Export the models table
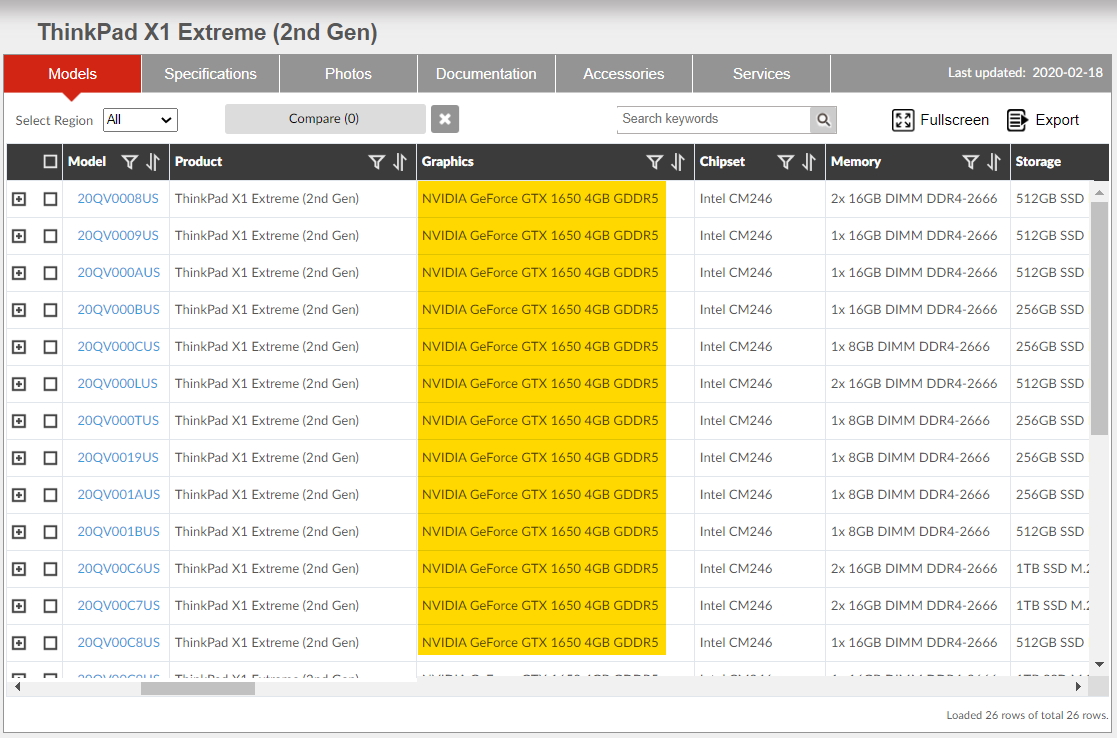This screenshot has height=738, width=1117. (1043, 120)
